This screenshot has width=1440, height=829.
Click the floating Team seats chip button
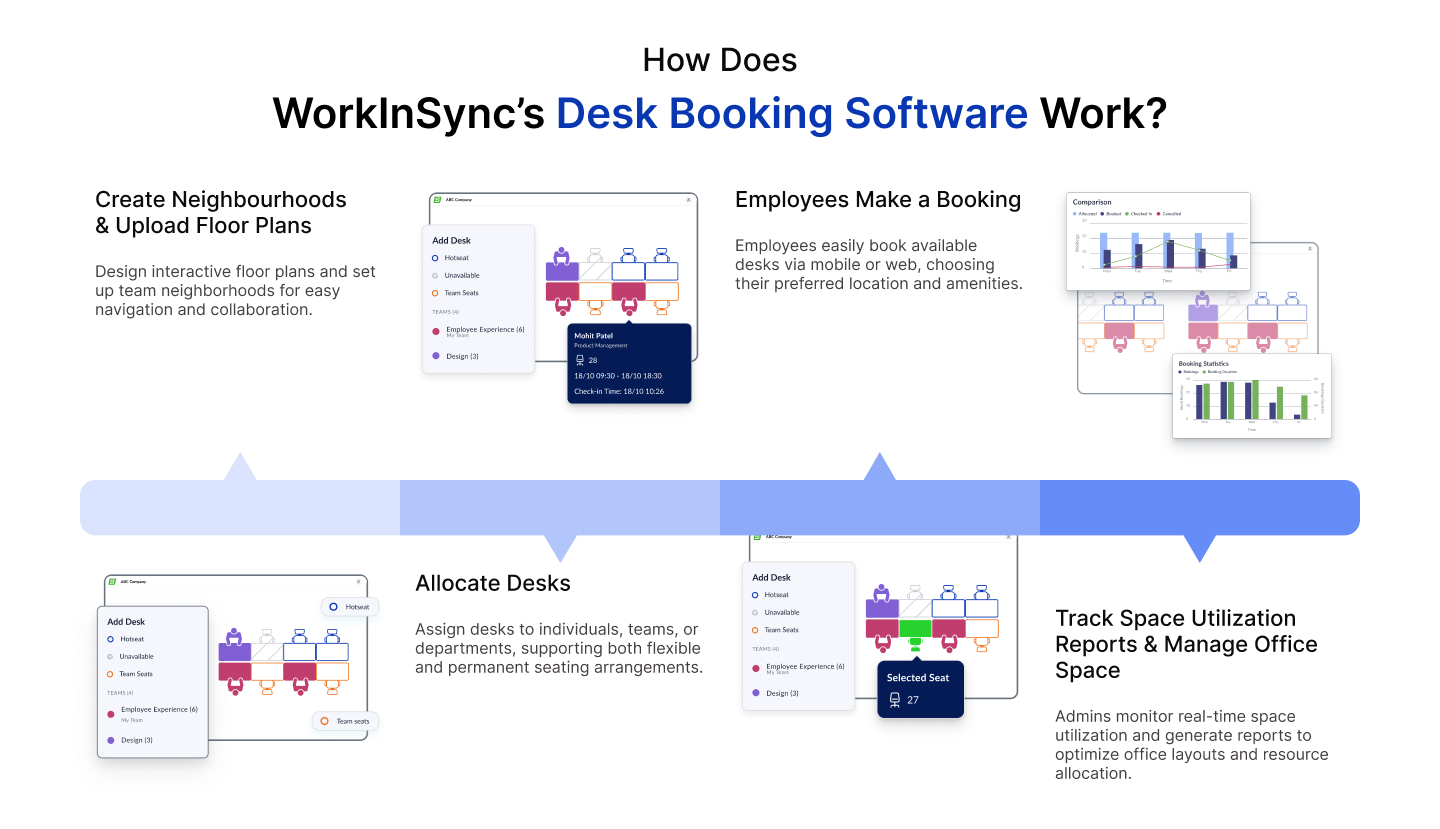tap(346, 721)
